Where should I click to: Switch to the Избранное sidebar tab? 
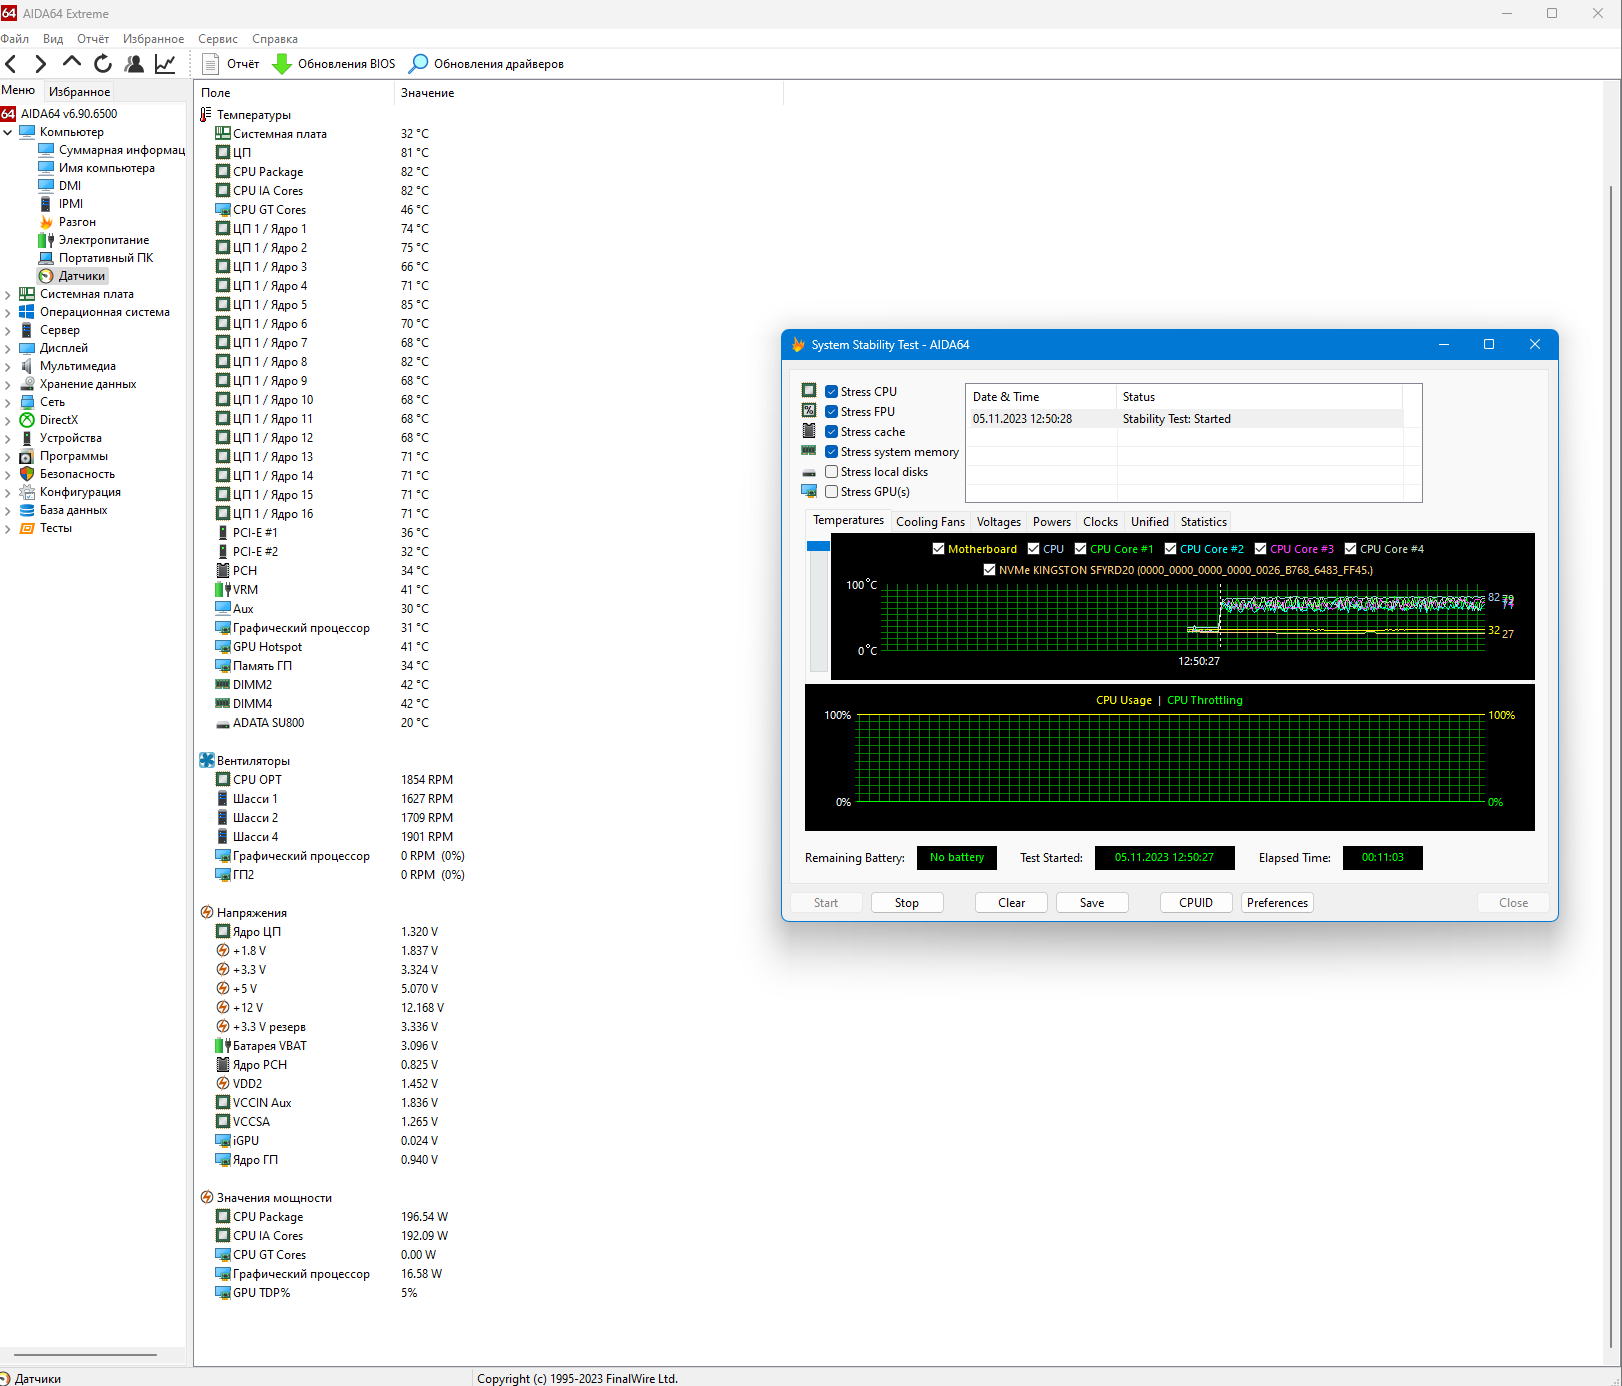coord(80,92)
